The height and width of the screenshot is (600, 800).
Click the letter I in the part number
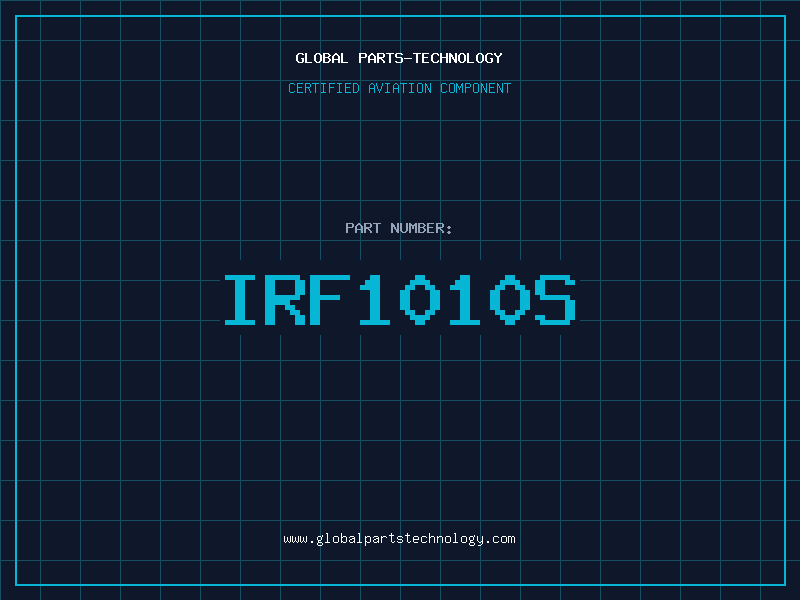241,300
